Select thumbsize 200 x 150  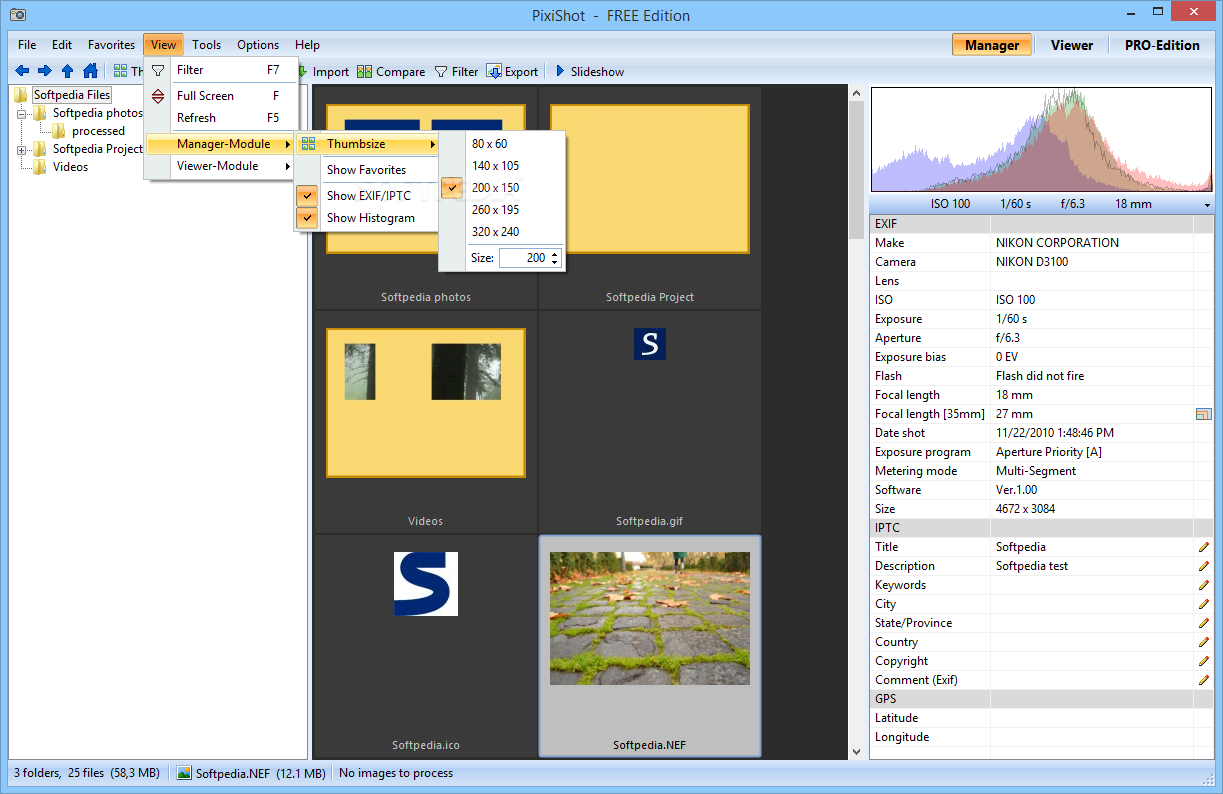click(502, 188)
